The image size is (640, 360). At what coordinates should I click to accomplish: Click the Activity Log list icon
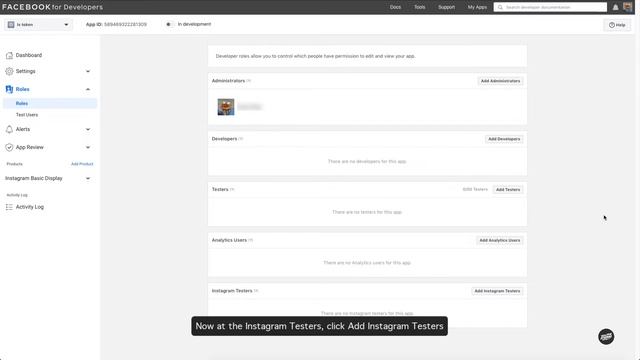pyautogui.click(x=9, y=207)
